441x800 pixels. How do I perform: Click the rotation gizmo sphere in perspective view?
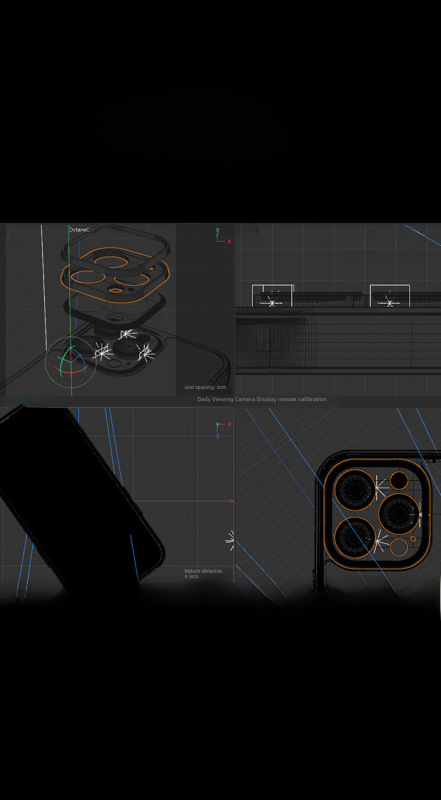pos(70,362)
